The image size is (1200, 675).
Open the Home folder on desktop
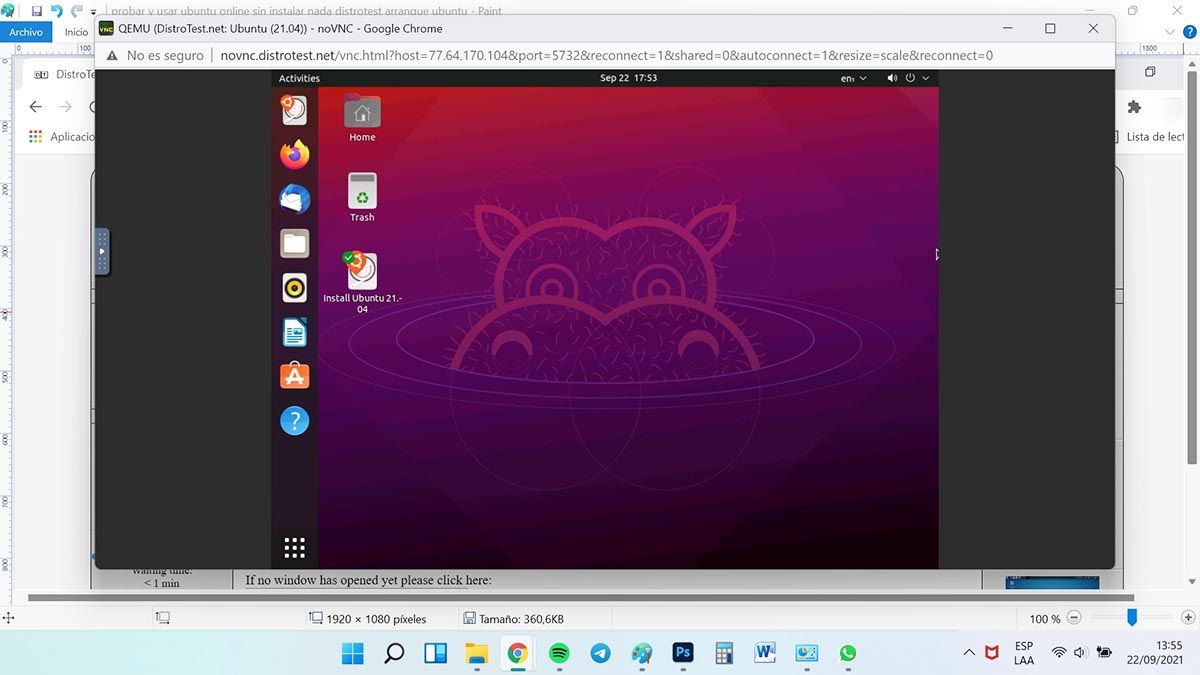click(362, 112)
